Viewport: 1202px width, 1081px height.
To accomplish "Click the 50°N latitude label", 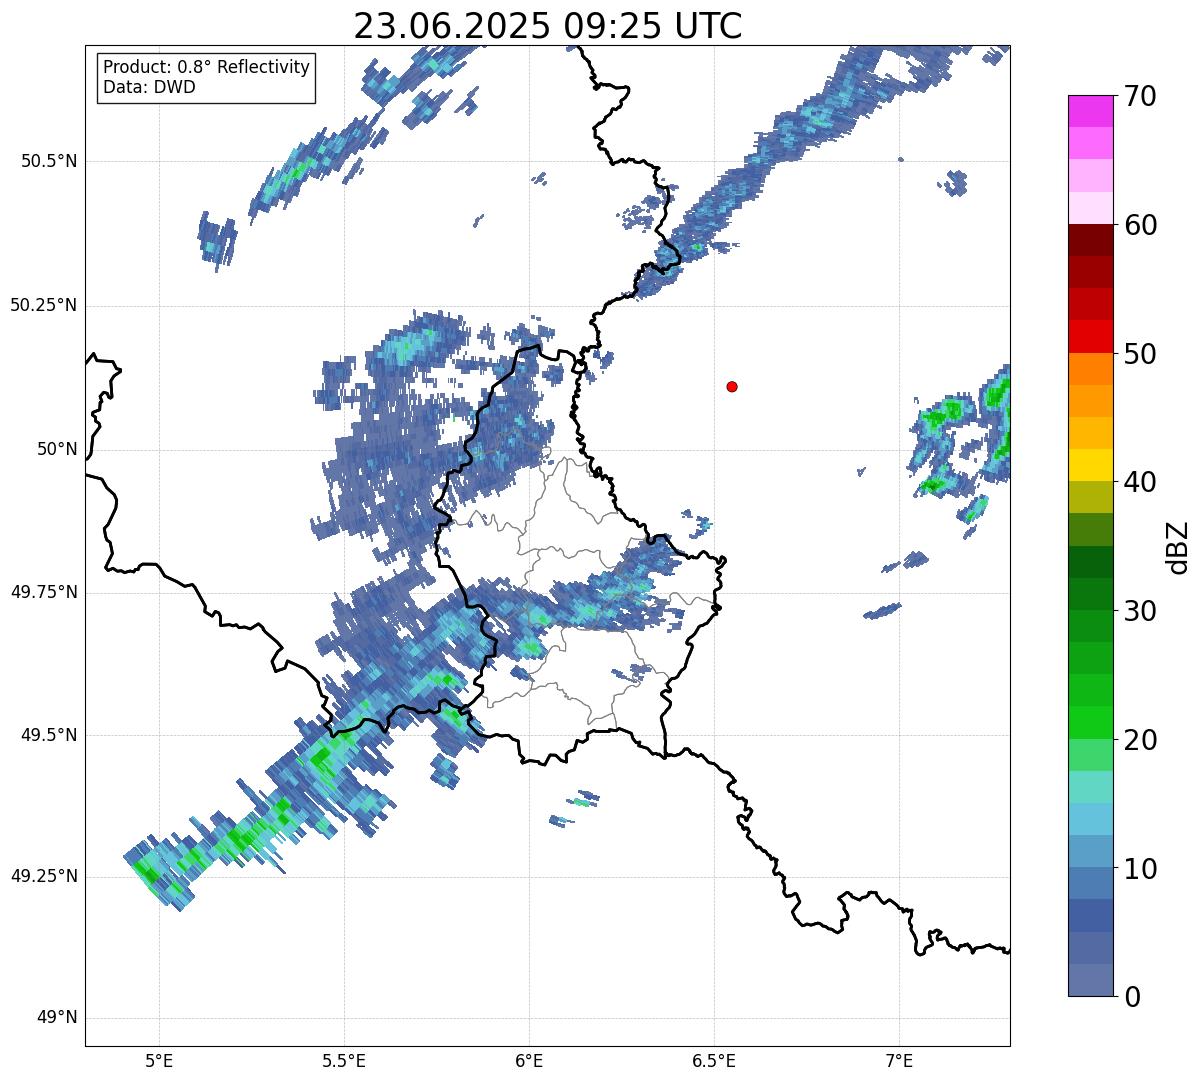I will pyautogui.click(x=57, y=450).
